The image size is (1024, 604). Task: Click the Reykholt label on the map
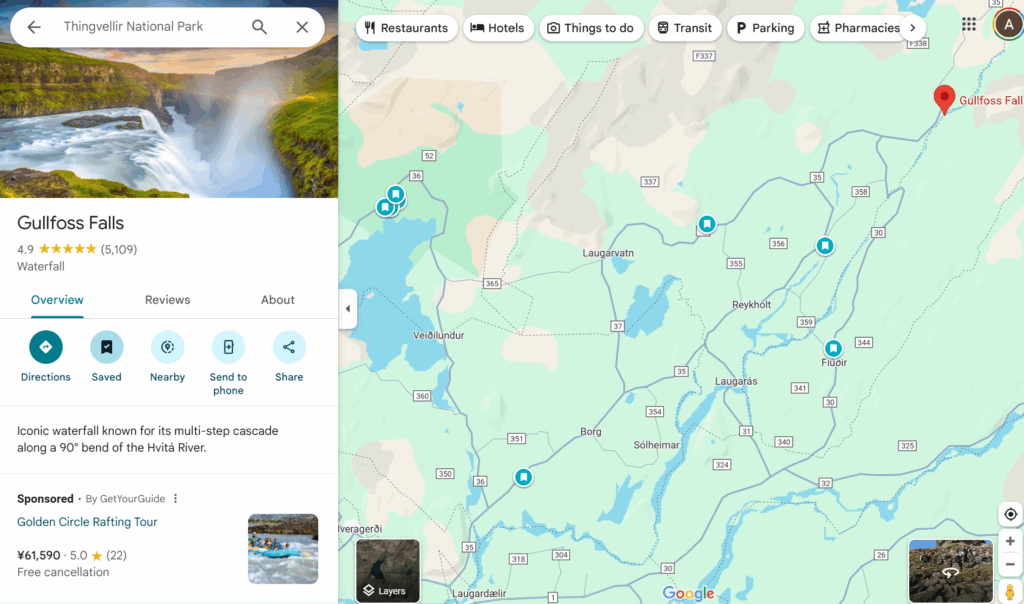coord(752,304)
